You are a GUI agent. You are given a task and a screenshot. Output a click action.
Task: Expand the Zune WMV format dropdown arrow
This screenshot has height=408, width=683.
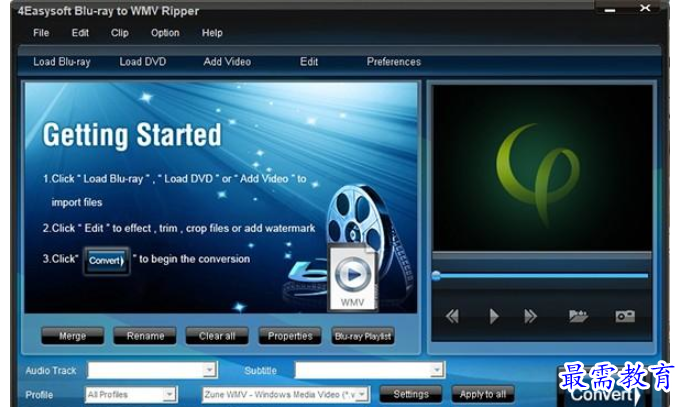[x=362, y=395]
